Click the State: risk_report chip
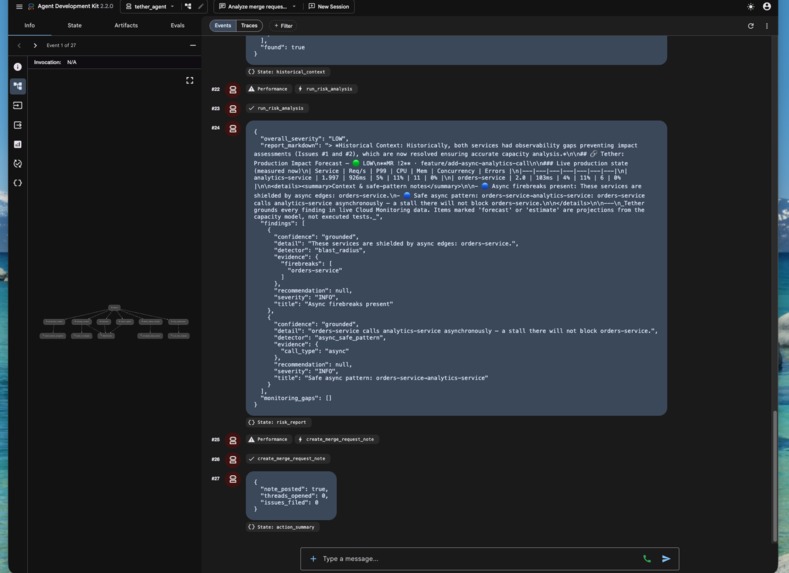This screenshot has height=573, width=789. [279, 423]
